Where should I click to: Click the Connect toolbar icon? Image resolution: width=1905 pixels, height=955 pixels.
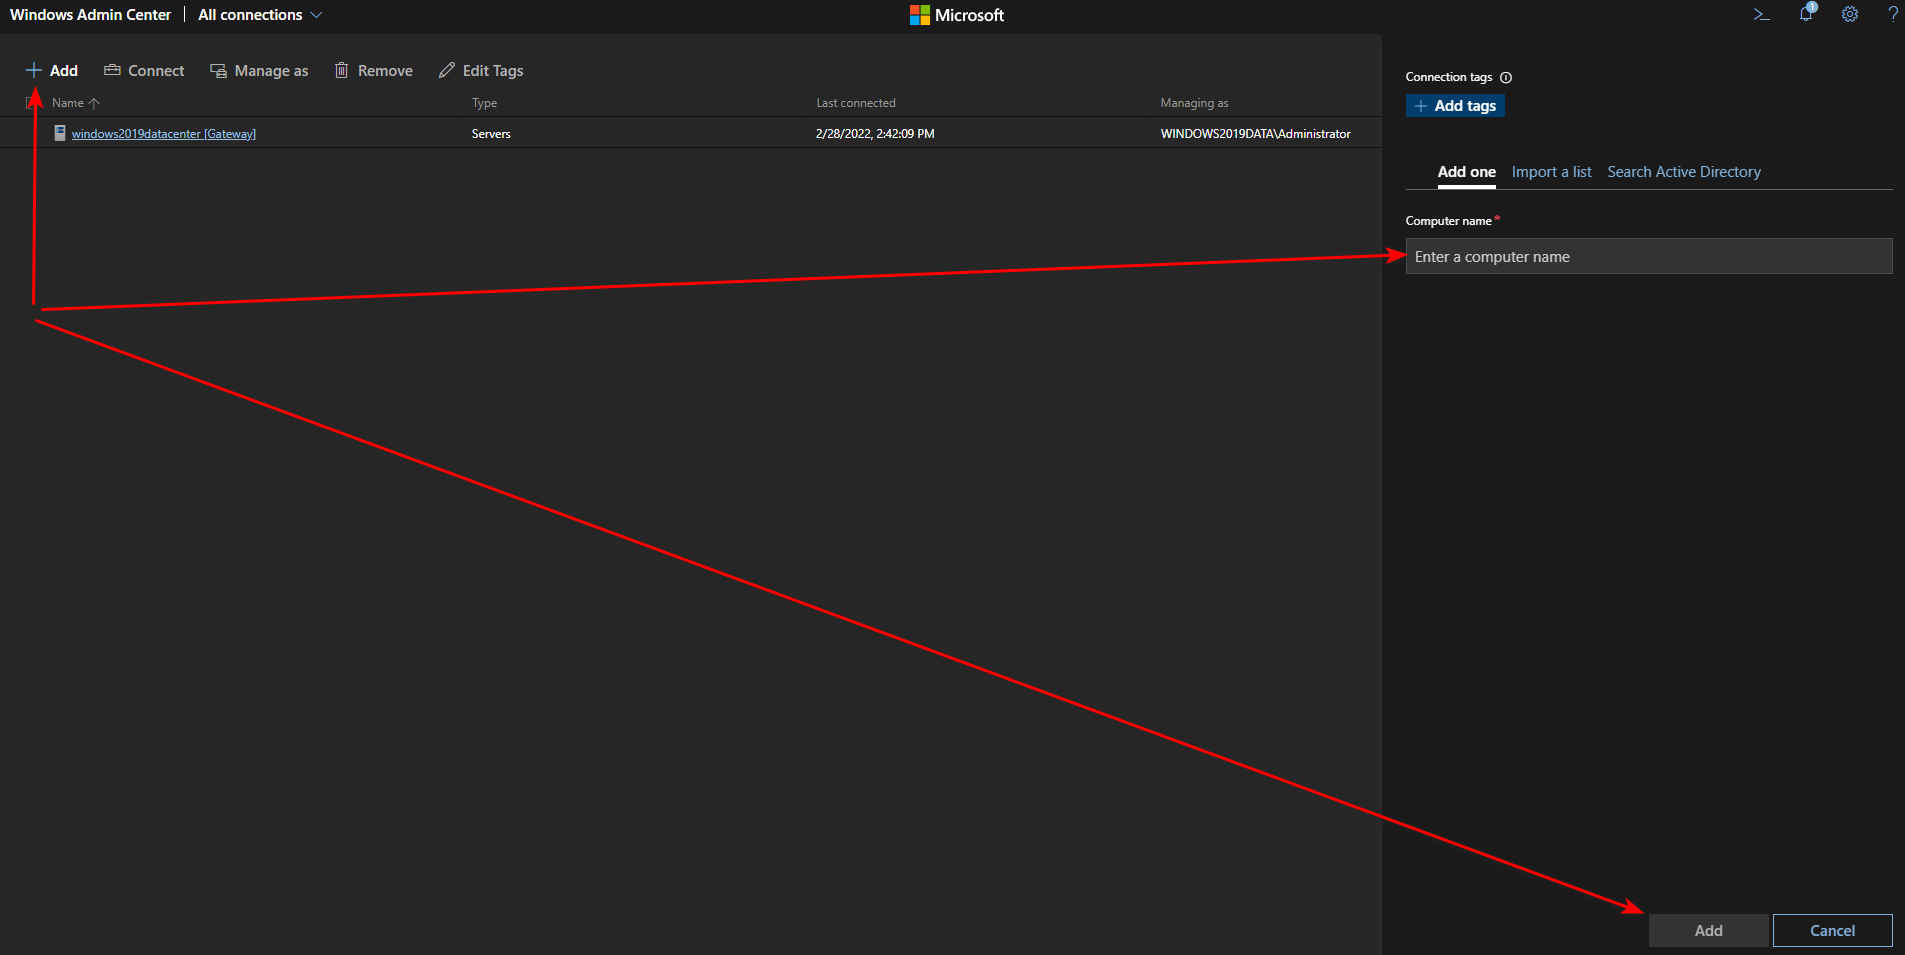[x=112, y=70]
